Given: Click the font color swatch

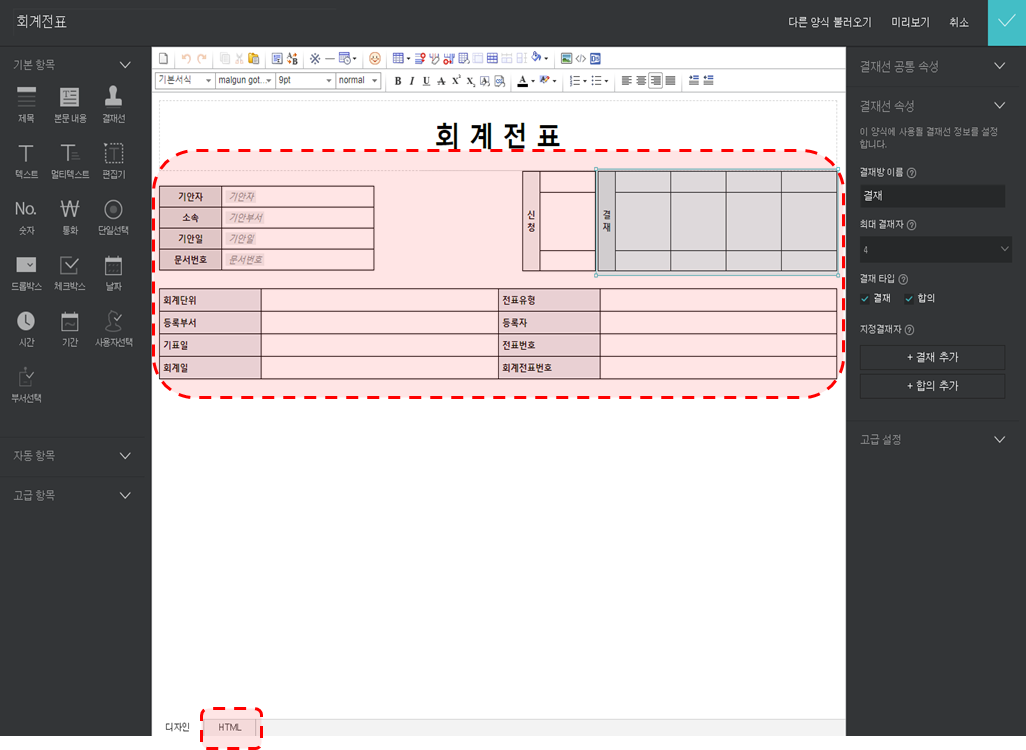Looking at the screenshot, I should coord(521,81).
